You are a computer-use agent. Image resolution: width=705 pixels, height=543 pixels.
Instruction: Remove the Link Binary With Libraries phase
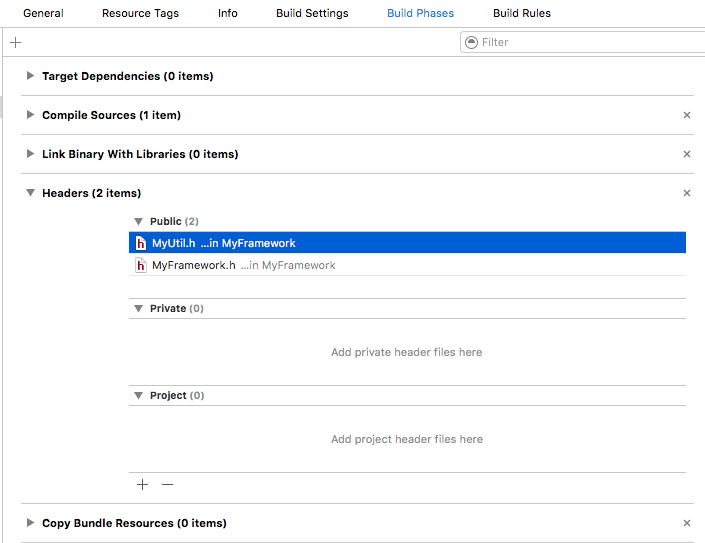687,154
